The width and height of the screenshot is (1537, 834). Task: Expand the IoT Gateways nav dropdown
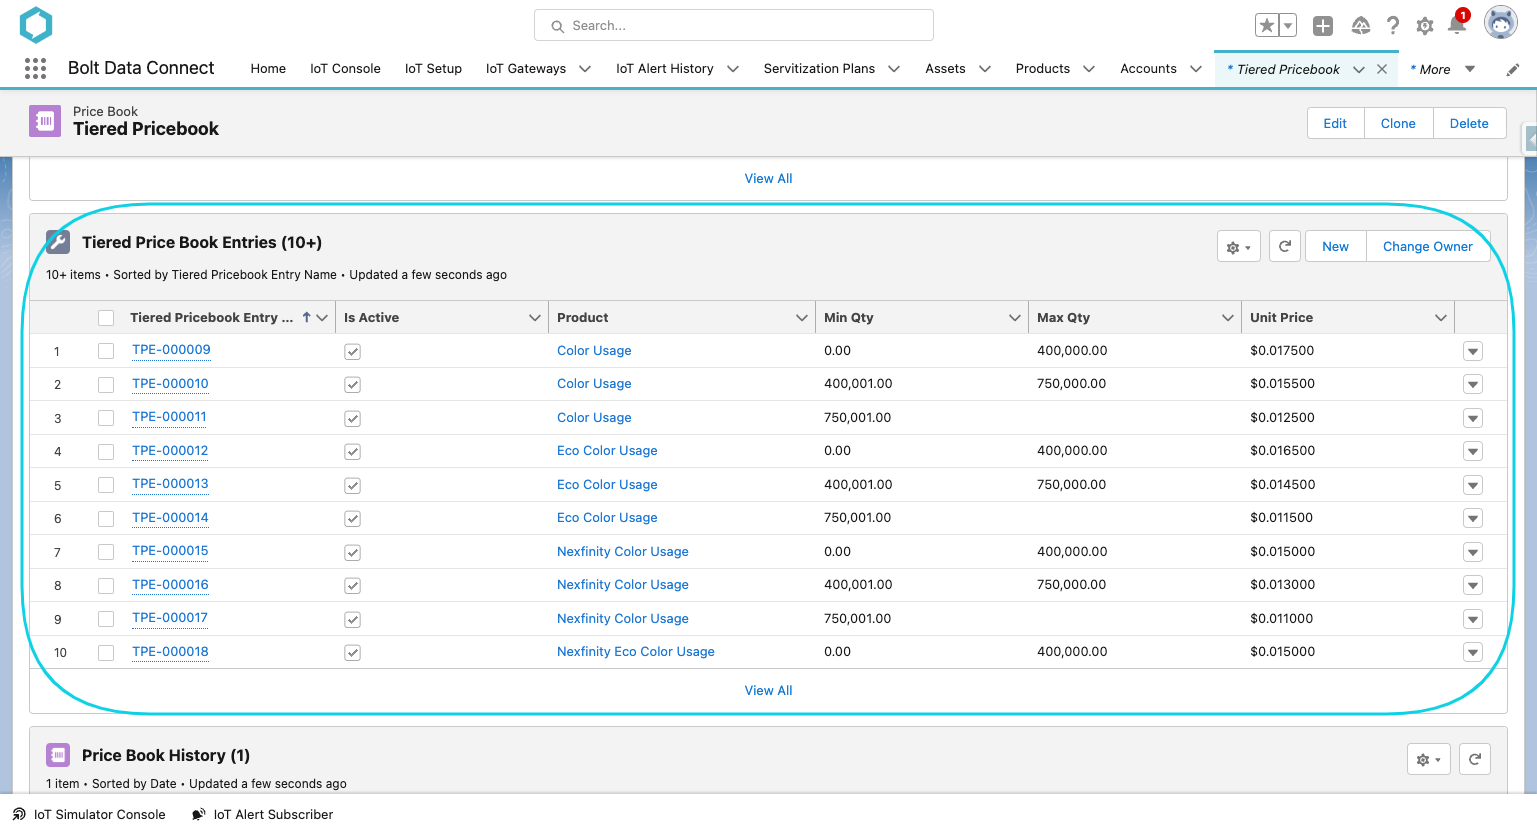(x=585, y=69)
